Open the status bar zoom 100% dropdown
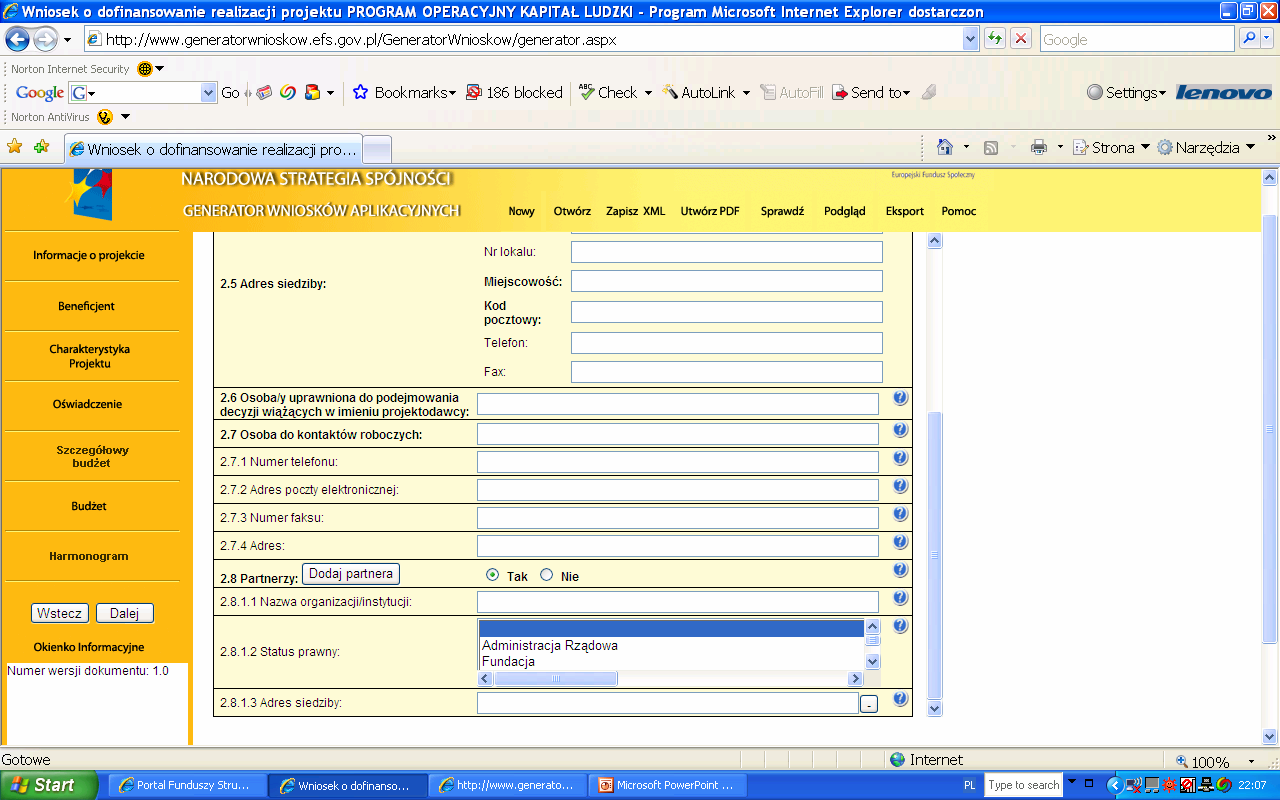 coord(1251,761)
